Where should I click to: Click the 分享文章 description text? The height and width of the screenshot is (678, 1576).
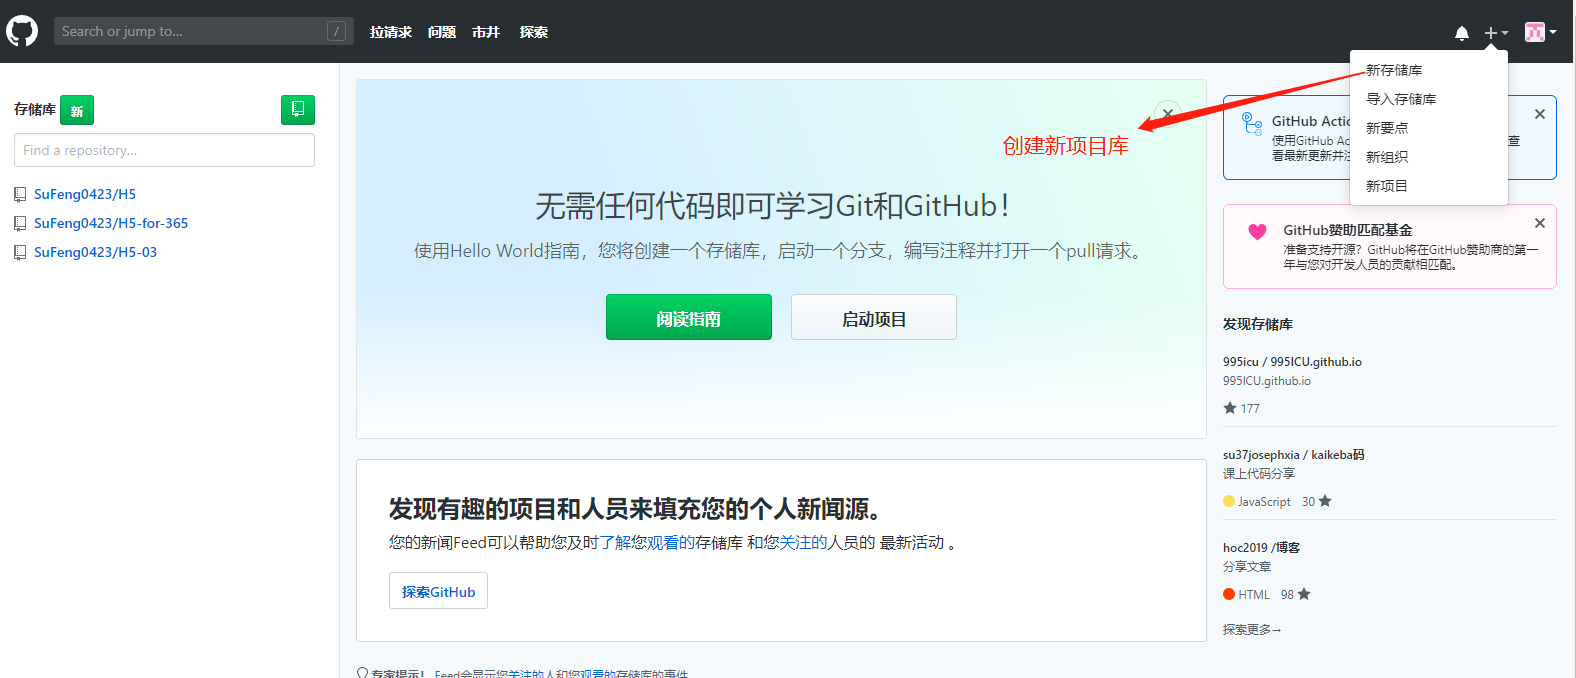(1247, 567)
